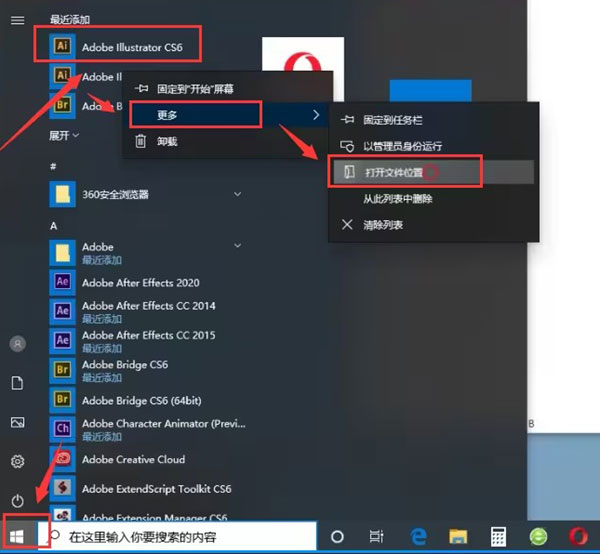Open the green 360 browser taskbar icon
Image resolution: width=600 pixels, height=554 pixels.
coord(538,536)
